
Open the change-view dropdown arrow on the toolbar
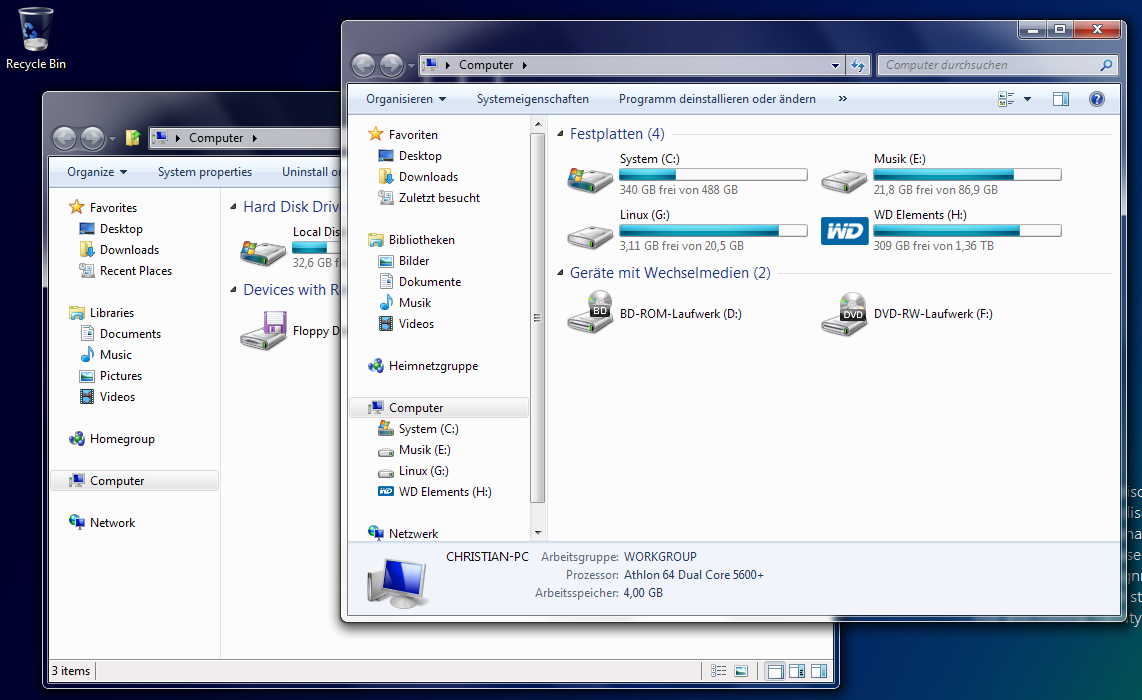click(x=1028, y=98)
